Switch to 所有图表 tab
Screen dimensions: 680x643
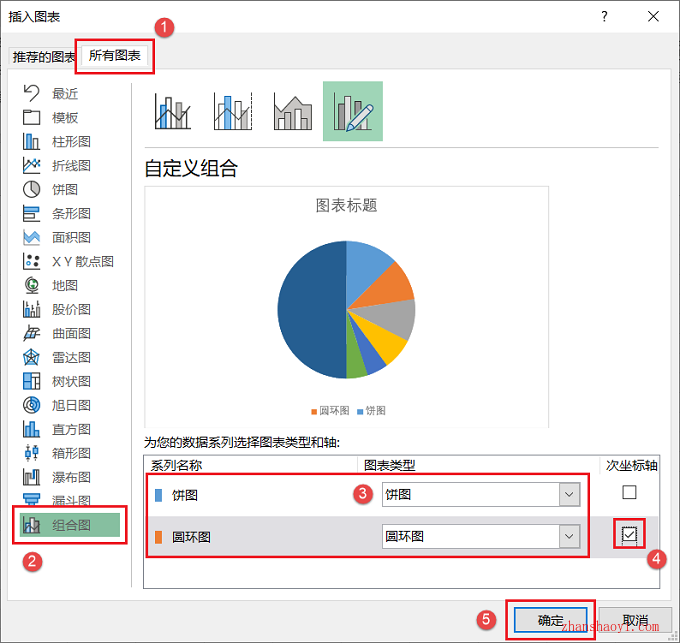[114, 55]
